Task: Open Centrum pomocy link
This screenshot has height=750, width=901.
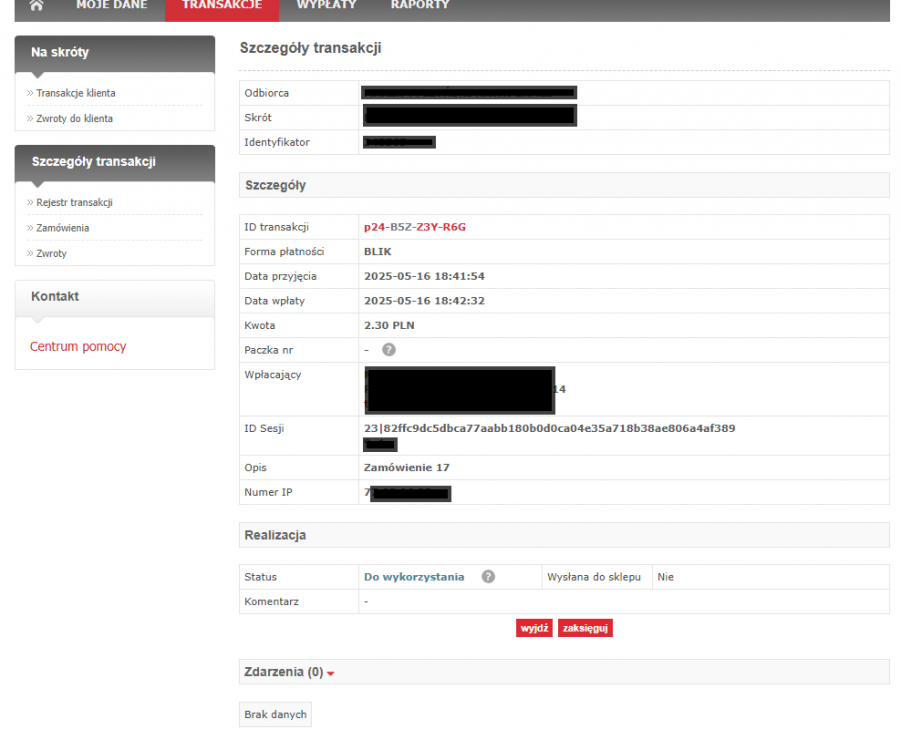Action: [78, 347]
